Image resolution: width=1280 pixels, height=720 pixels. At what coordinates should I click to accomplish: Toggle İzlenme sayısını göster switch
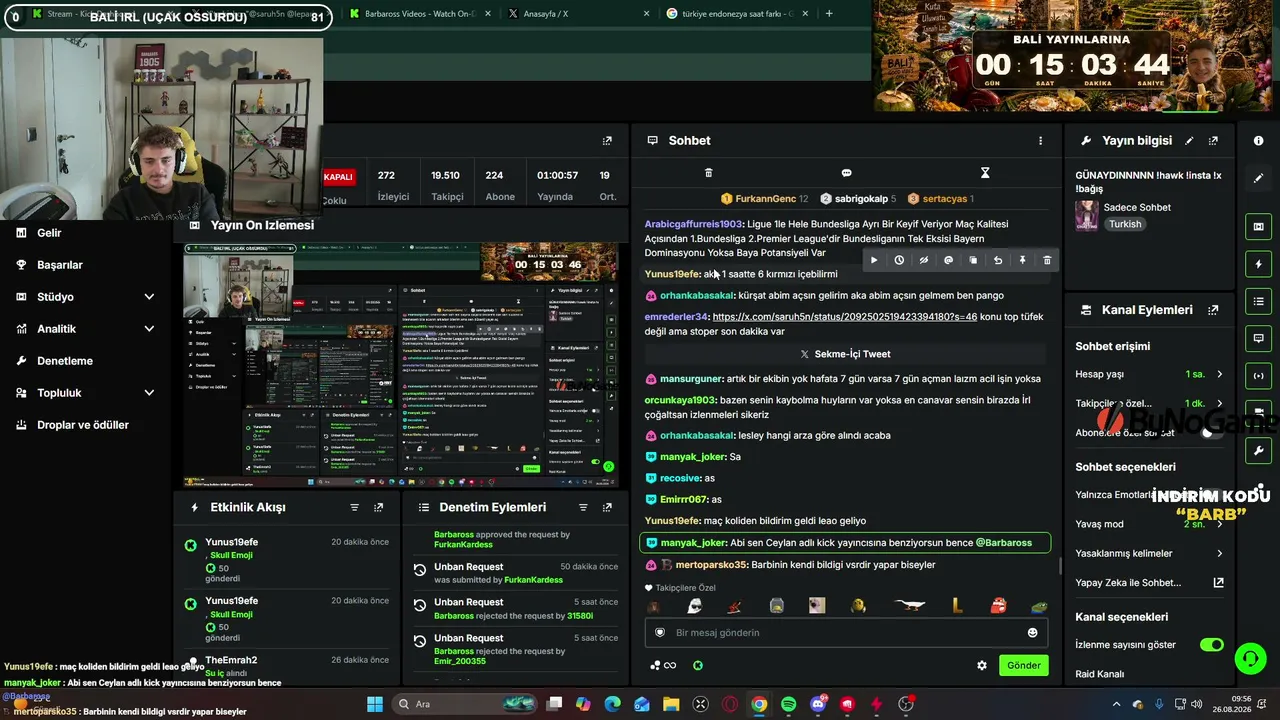1211,645
